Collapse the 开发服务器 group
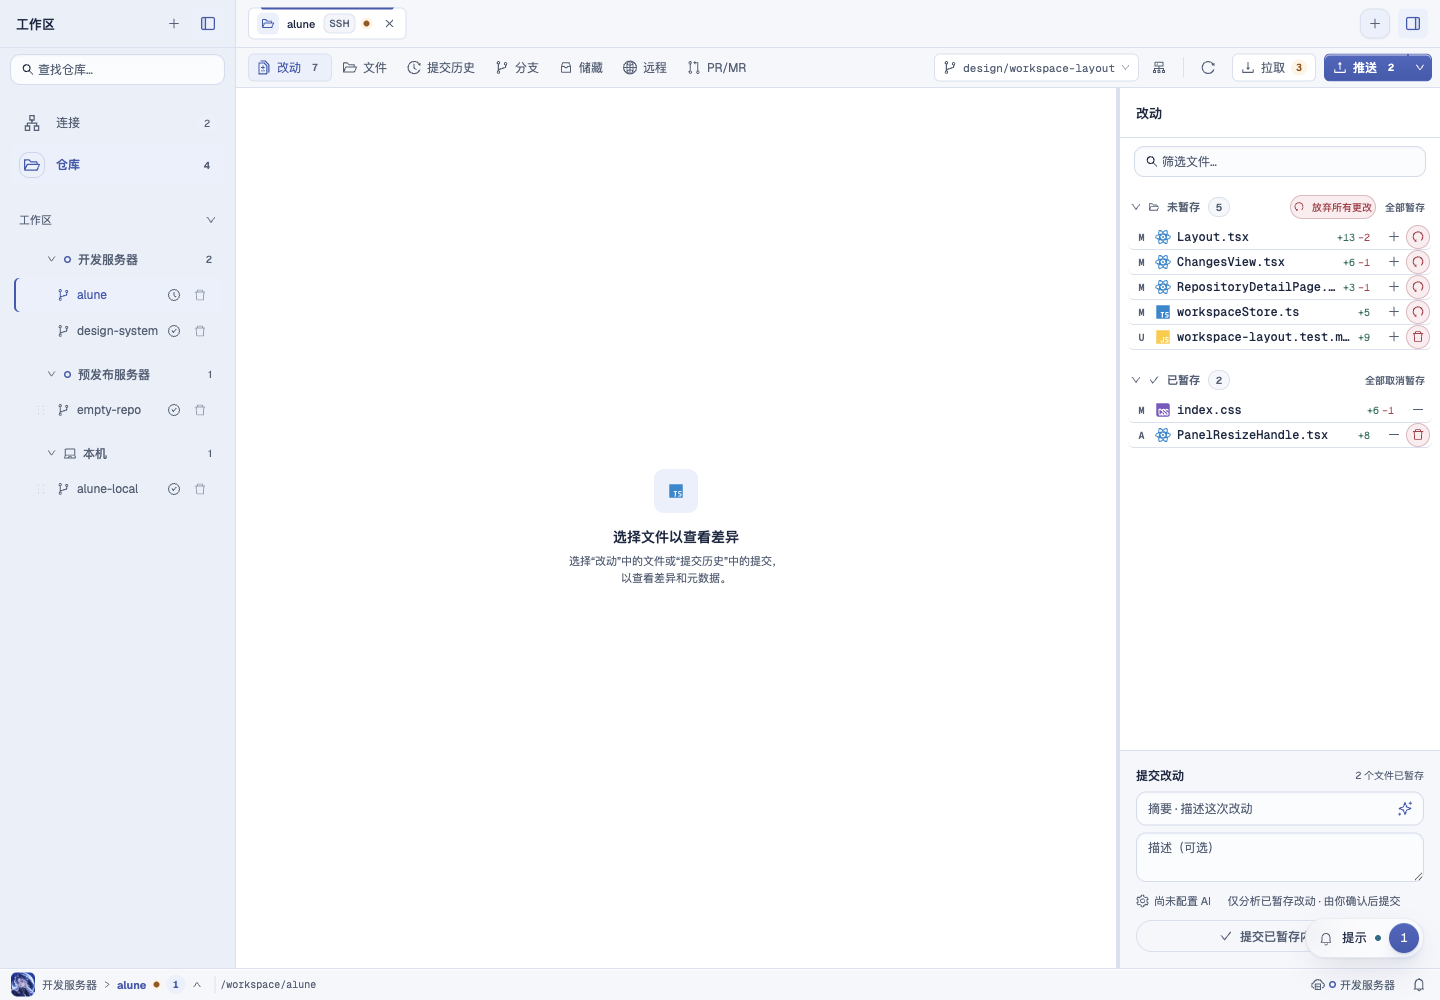This screenshot has width=1440, height=1000. coord(52,259)
